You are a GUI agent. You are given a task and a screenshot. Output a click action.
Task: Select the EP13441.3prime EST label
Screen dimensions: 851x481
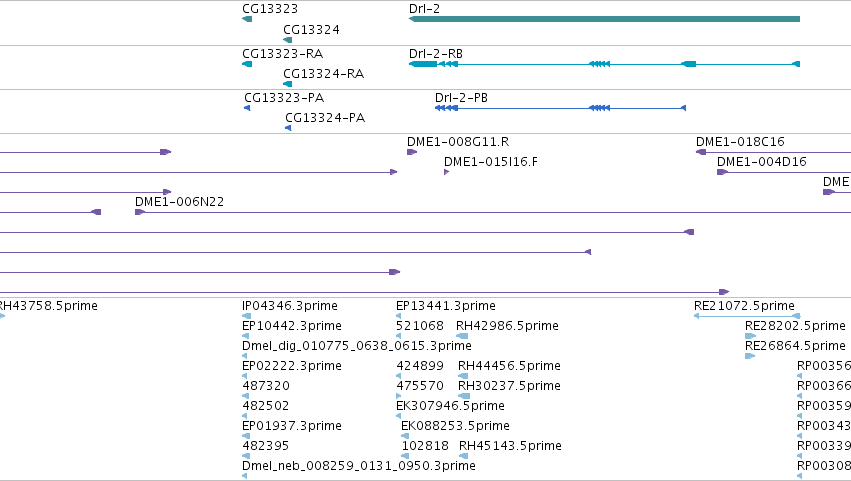click(x=446, y=306)
